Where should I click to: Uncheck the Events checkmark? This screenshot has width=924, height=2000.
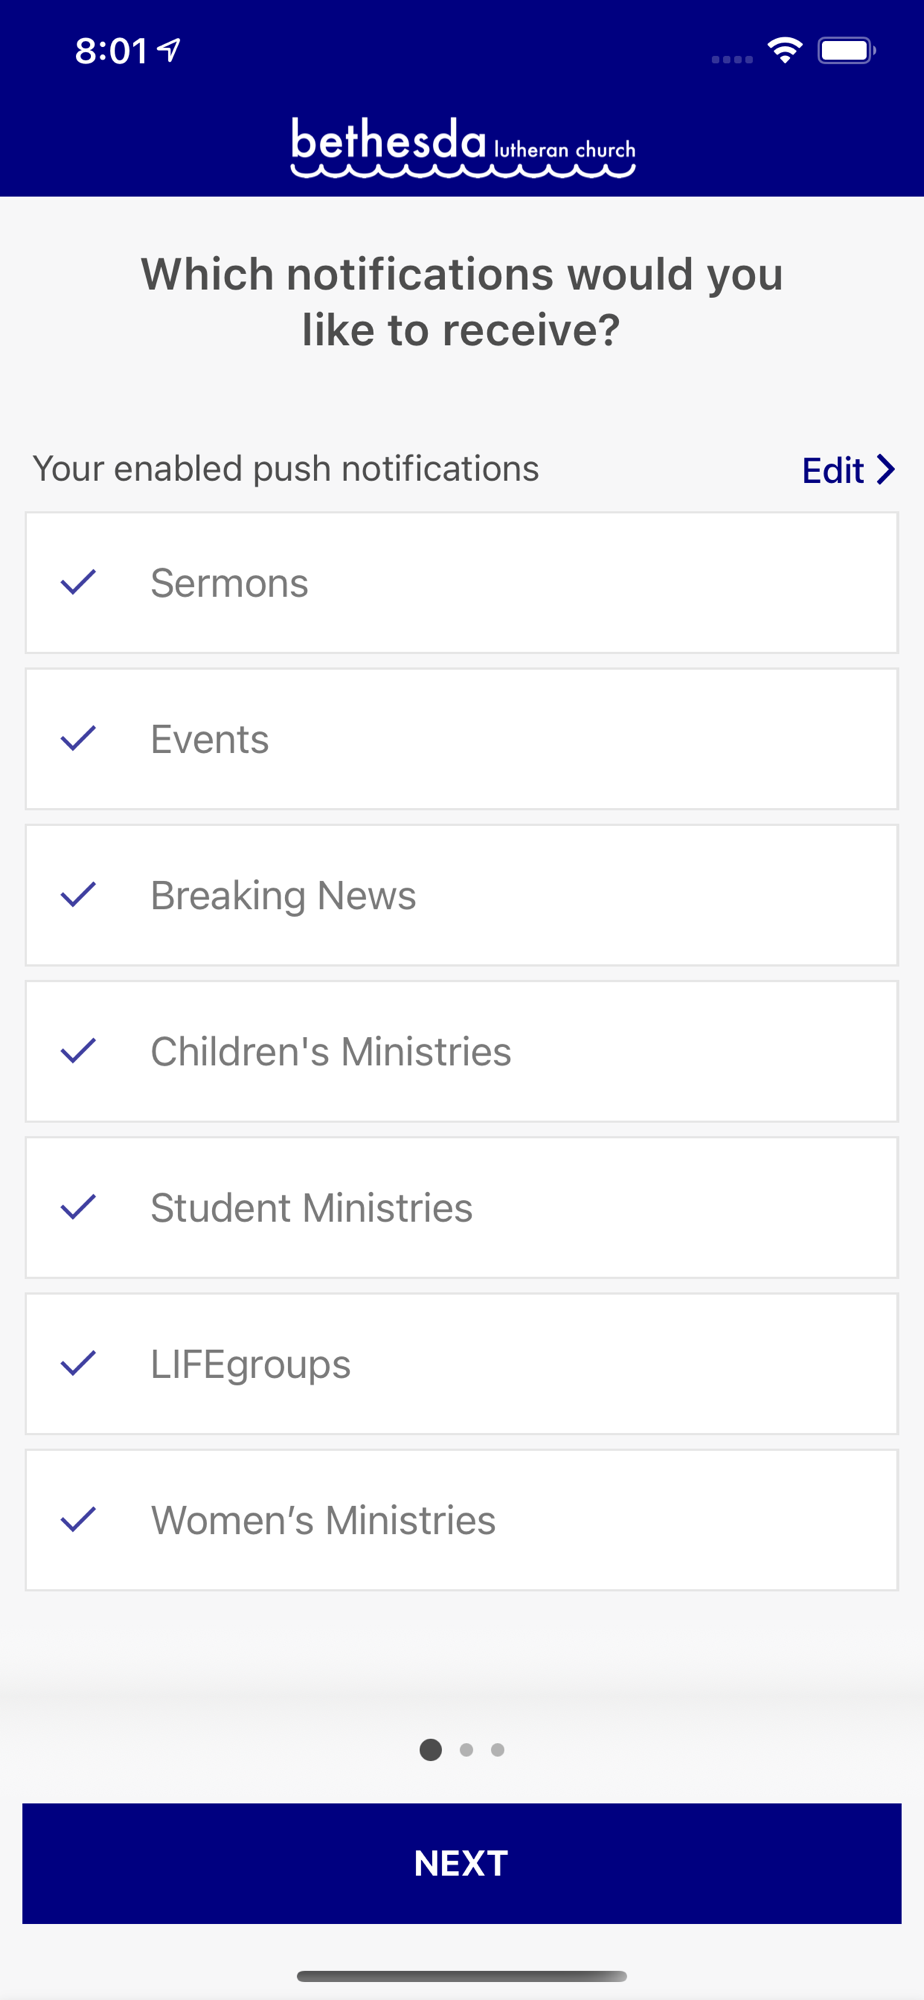(78, 739)
